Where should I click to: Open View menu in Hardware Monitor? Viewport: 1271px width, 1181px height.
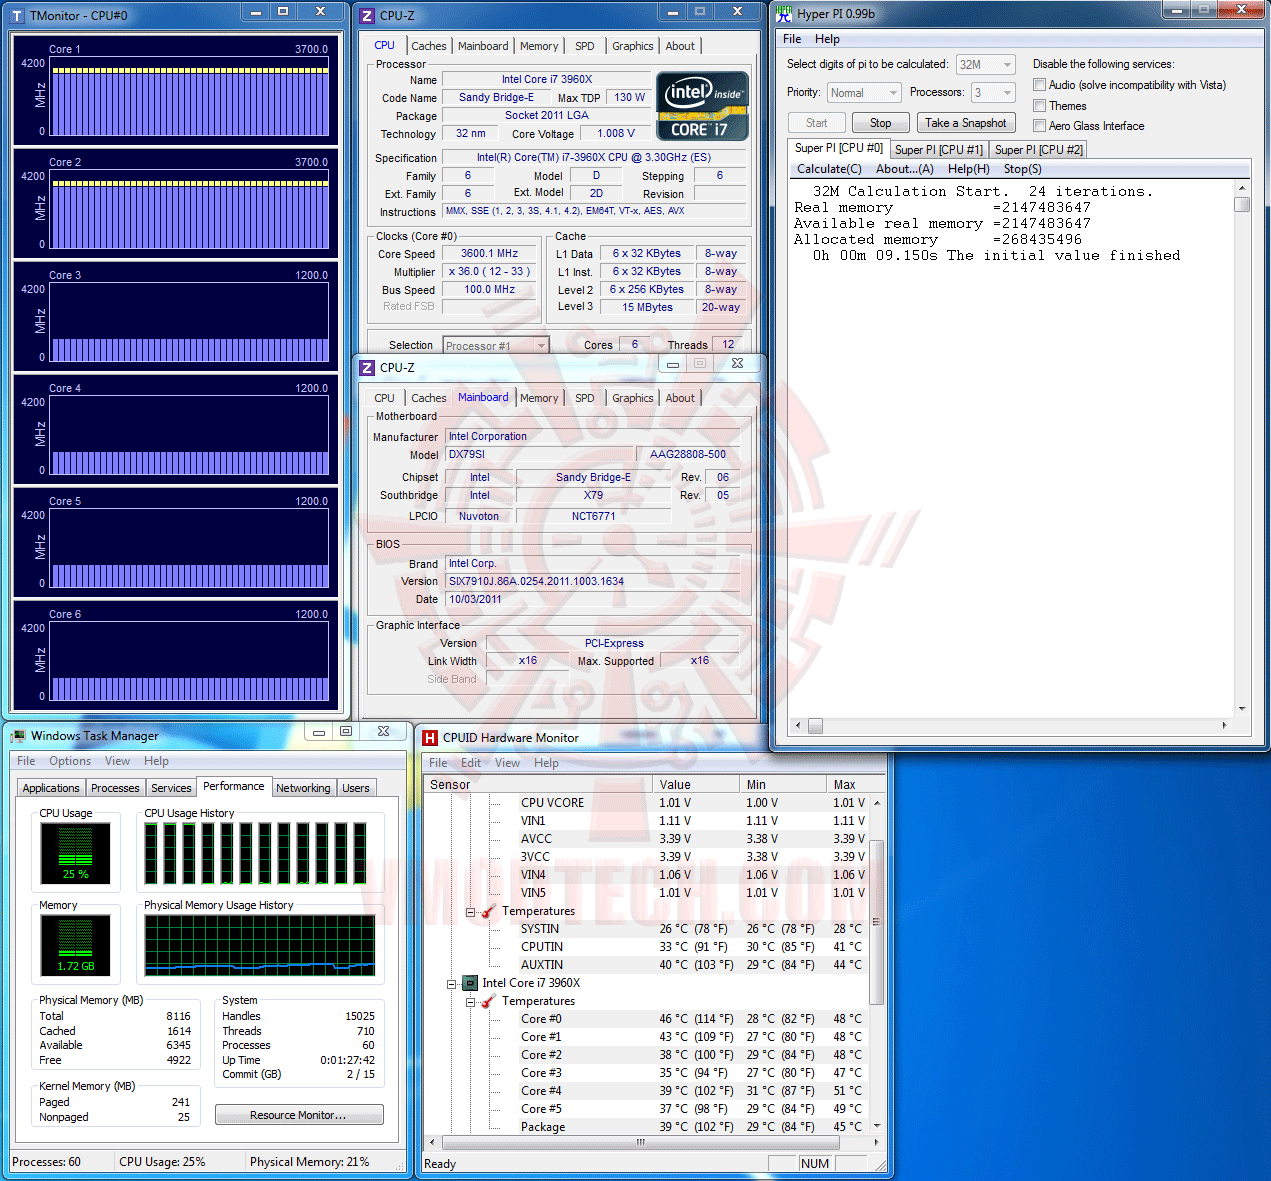pyautogui.click(x=507, y=763)
